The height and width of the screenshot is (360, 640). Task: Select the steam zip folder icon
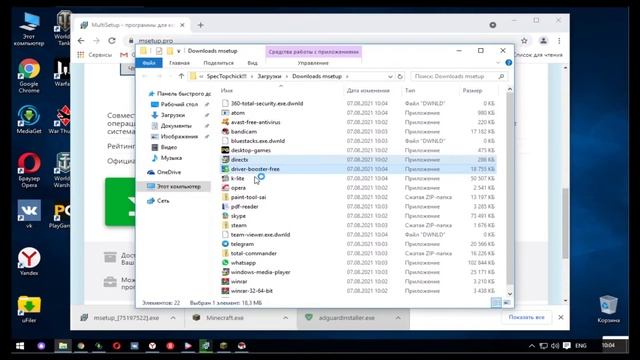[225, 225]
